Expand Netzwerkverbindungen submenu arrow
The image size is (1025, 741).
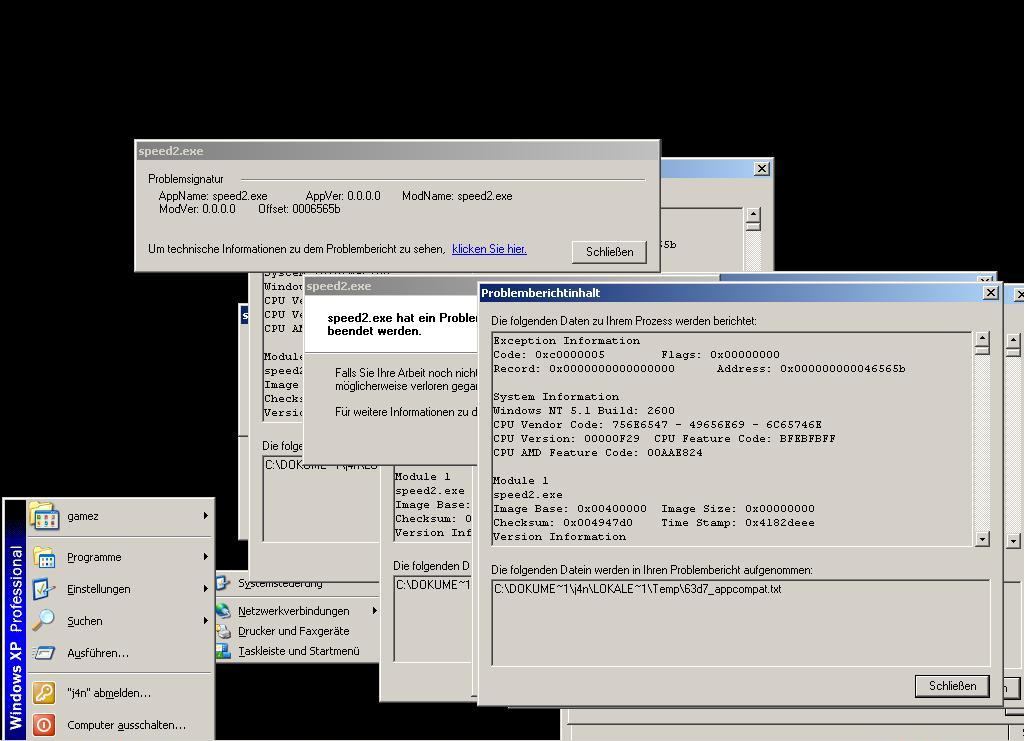tap(375, 610)
